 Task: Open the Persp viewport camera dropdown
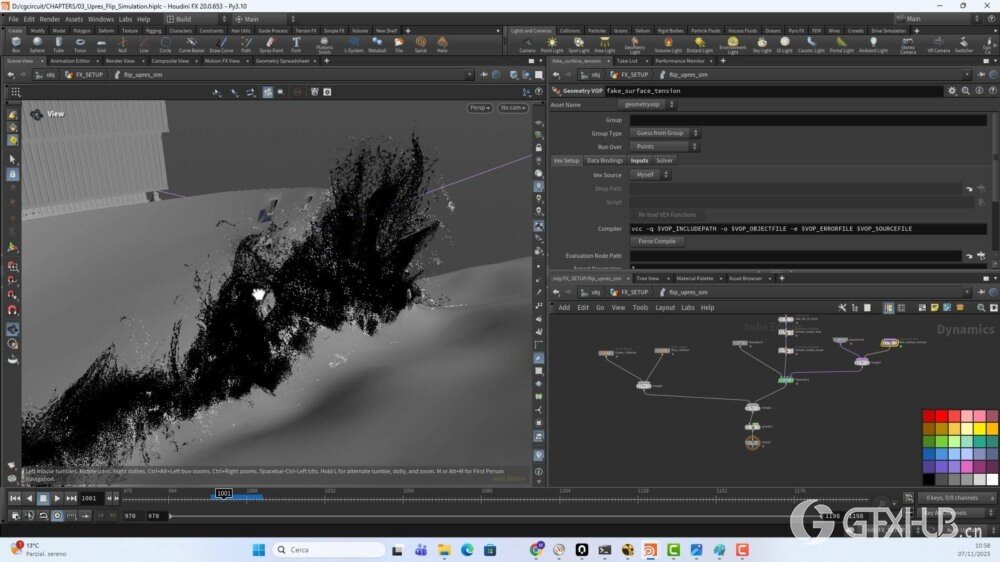point(481,108)
